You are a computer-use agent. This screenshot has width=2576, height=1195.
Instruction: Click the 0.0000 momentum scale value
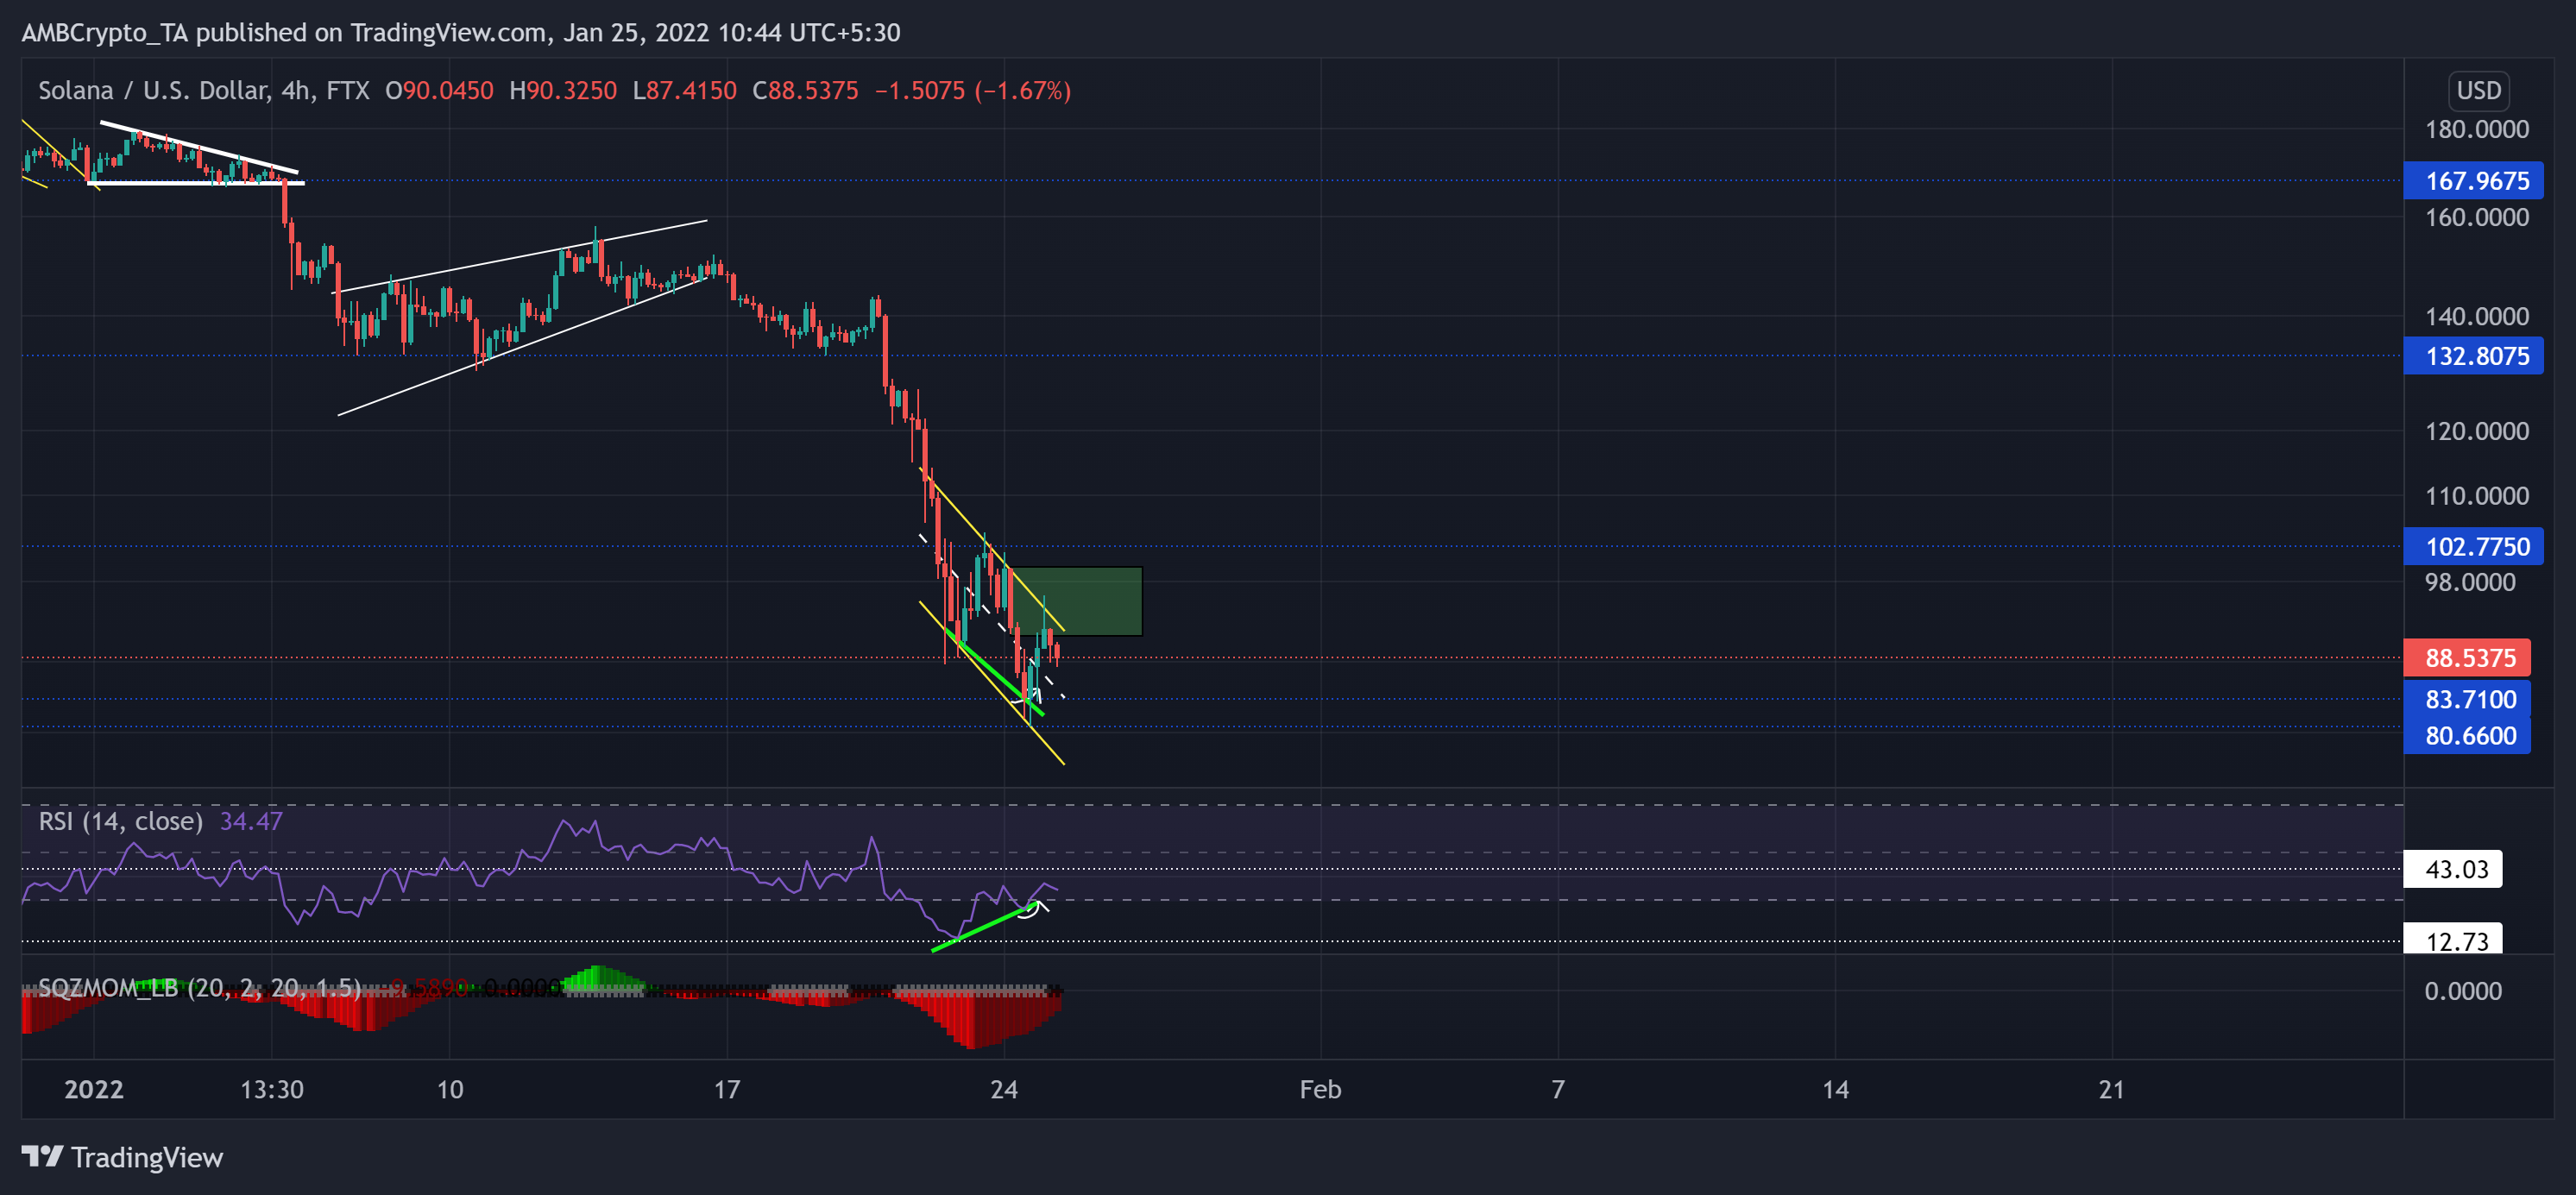(x=2463, y=991)
